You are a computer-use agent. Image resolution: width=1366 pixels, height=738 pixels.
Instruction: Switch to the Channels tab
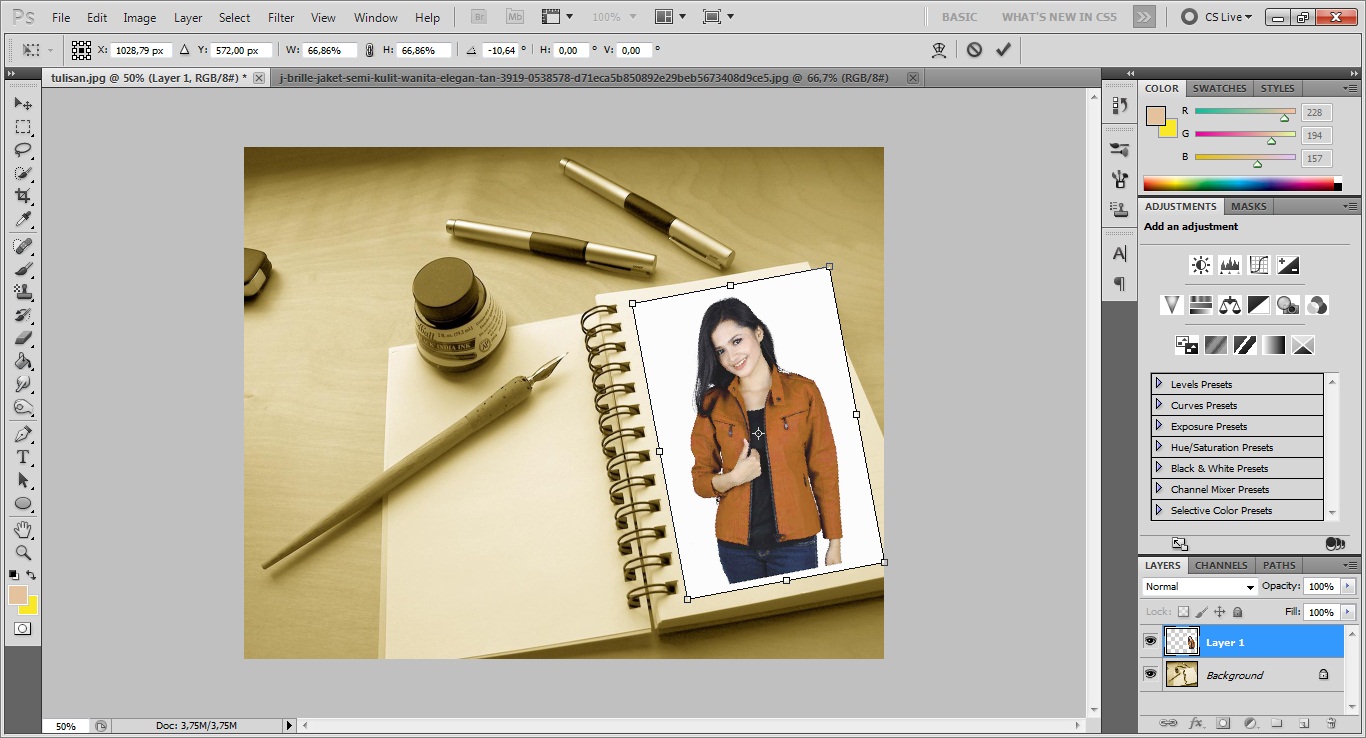click(1221, 565)
